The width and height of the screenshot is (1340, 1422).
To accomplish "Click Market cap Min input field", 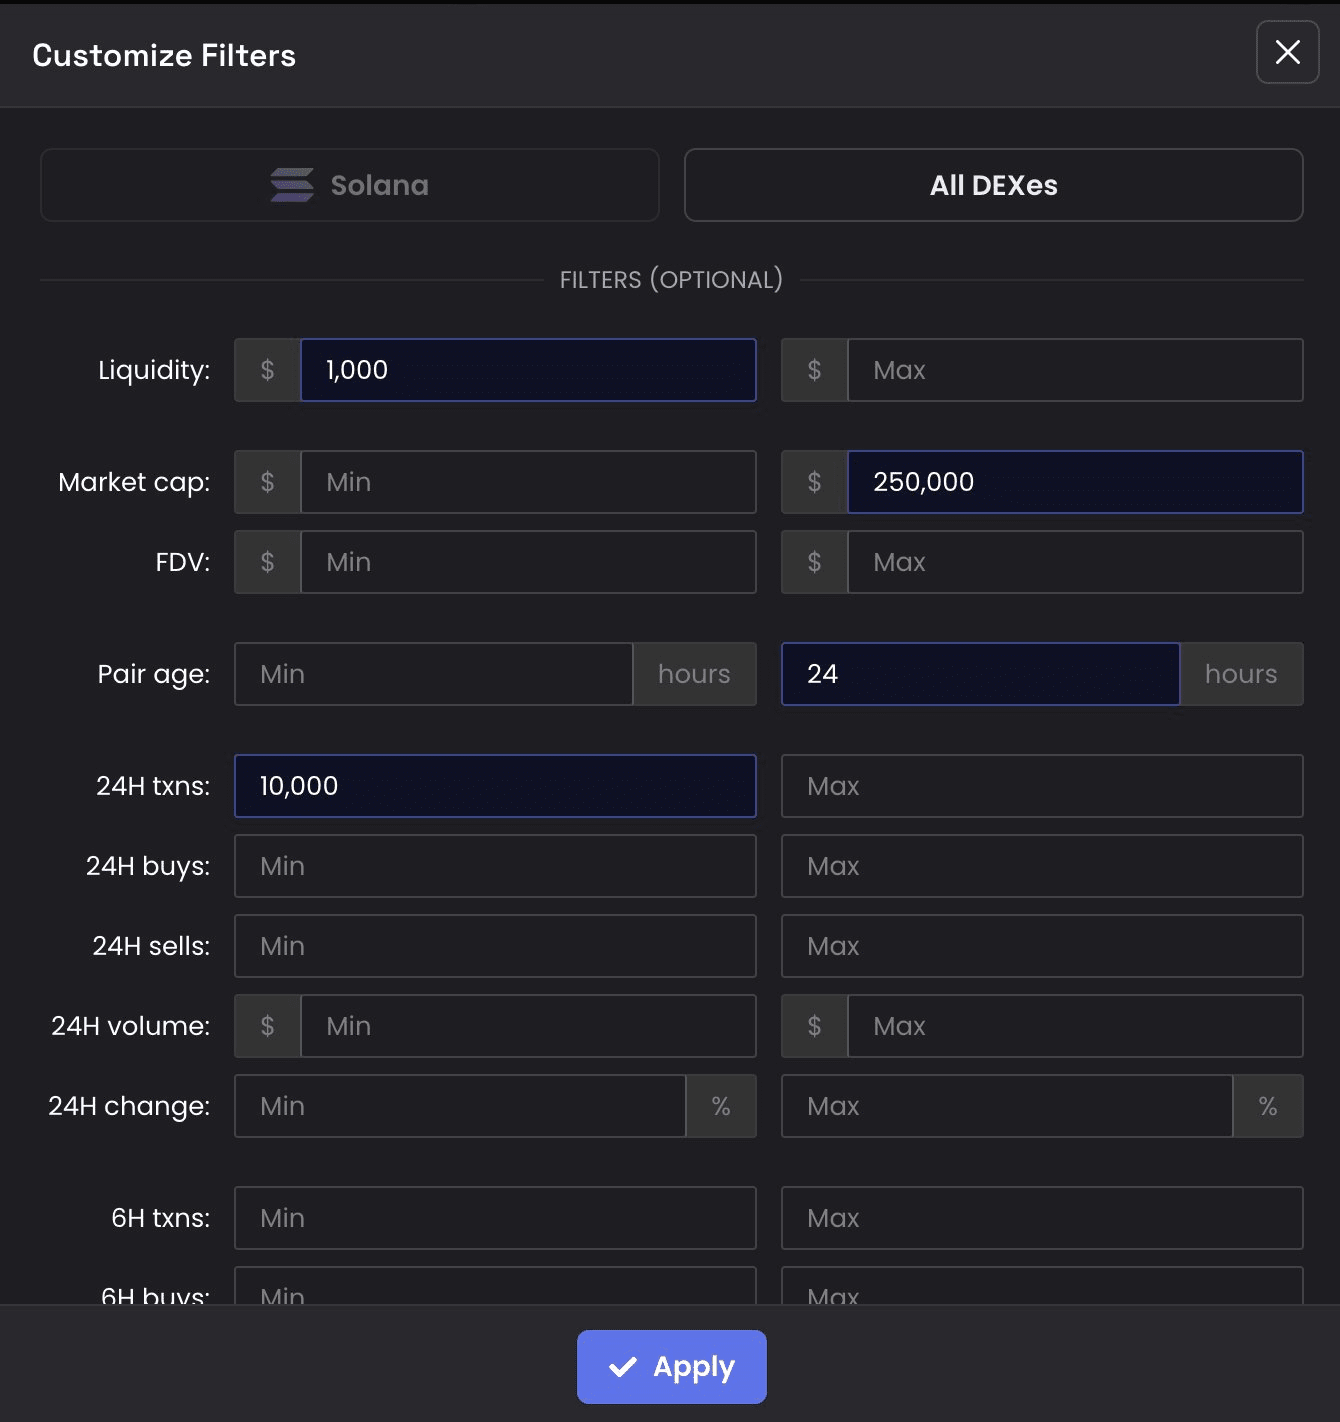I will pyautogui.click(x=527, y=482).
